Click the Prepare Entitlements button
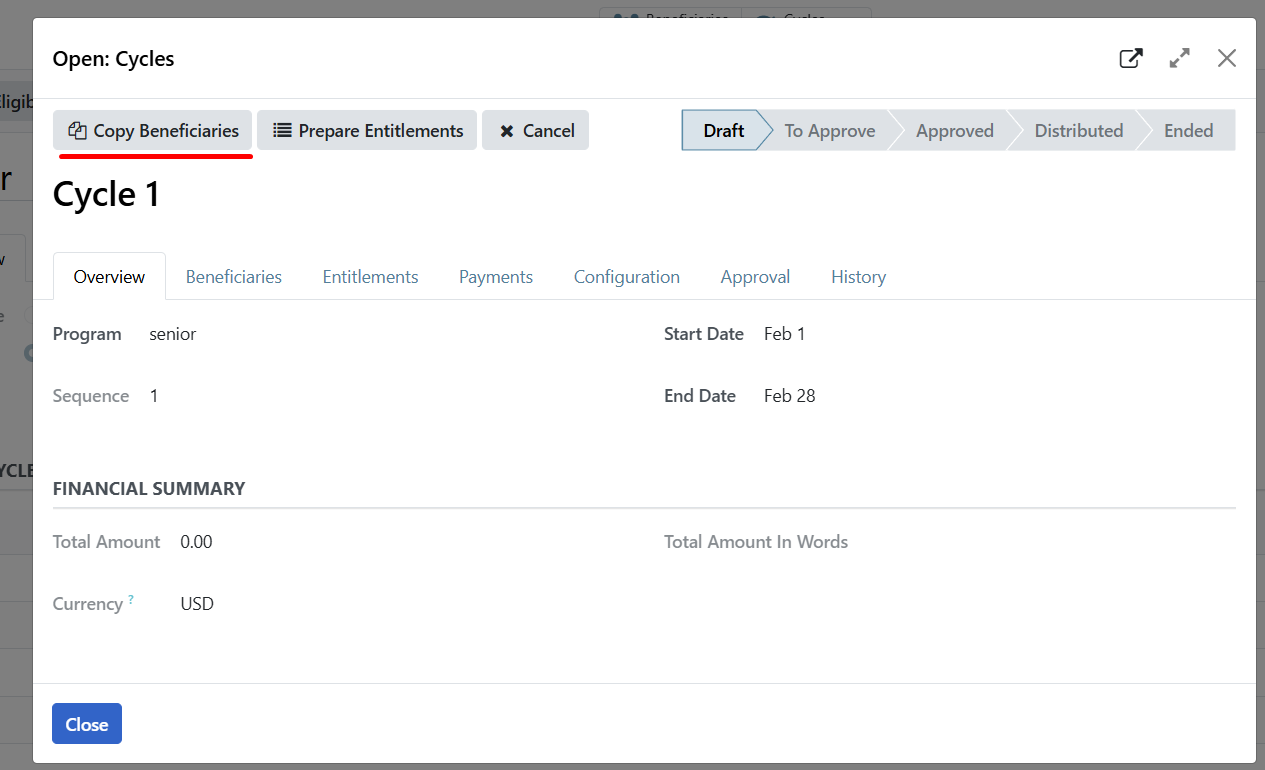The width and height of the screenshot is (1265, 770). [367, 131]
